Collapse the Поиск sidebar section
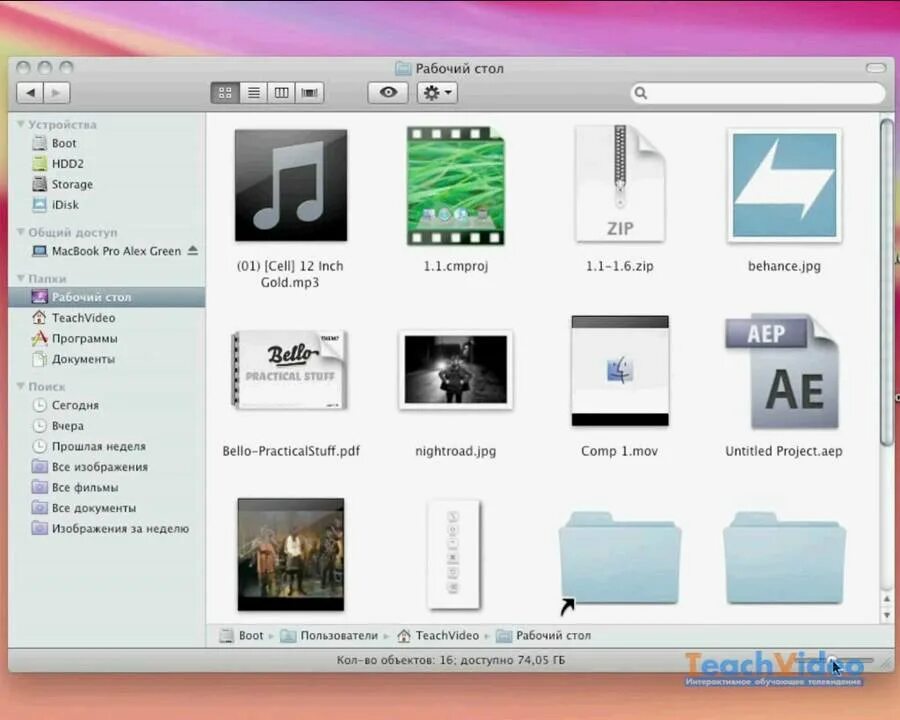Viewport: 900px width, 720px height. (21, 386)
